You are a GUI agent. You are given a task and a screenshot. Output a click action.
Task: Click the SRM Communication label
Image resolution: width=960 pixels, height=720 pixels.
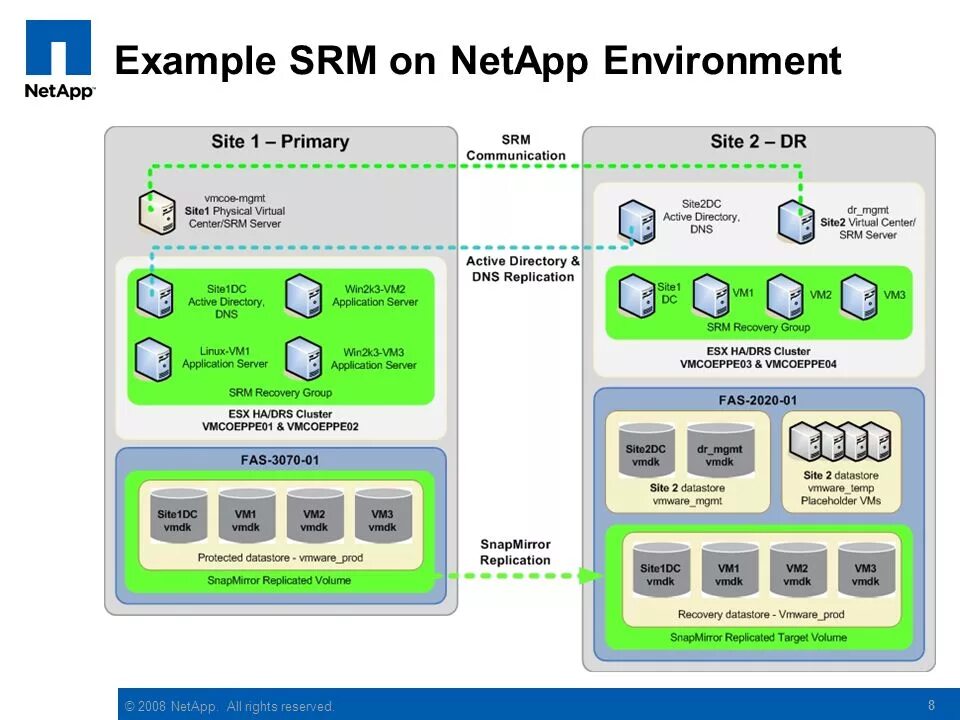pos(516,148)
